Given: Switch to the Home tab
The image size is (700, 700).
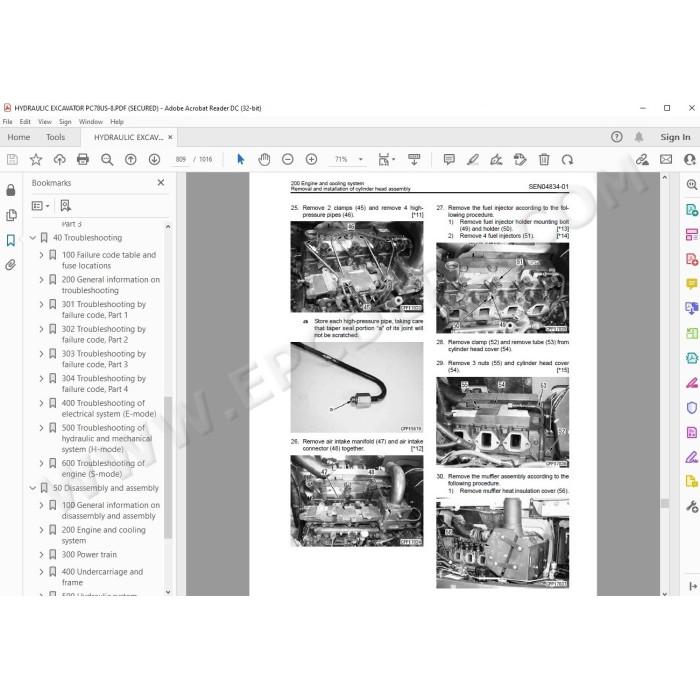Looking at the screenshot, I should pyautogui.click(x=19, y=137).
